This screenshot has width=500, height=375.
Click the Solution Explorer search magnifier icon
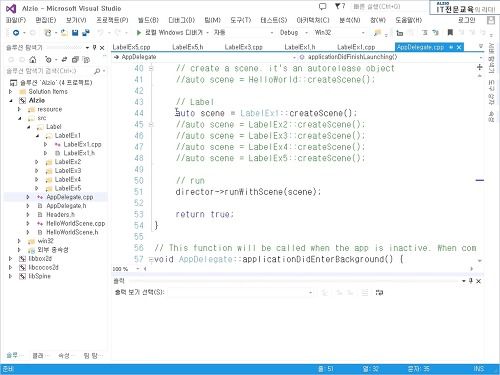pos(97,71)
